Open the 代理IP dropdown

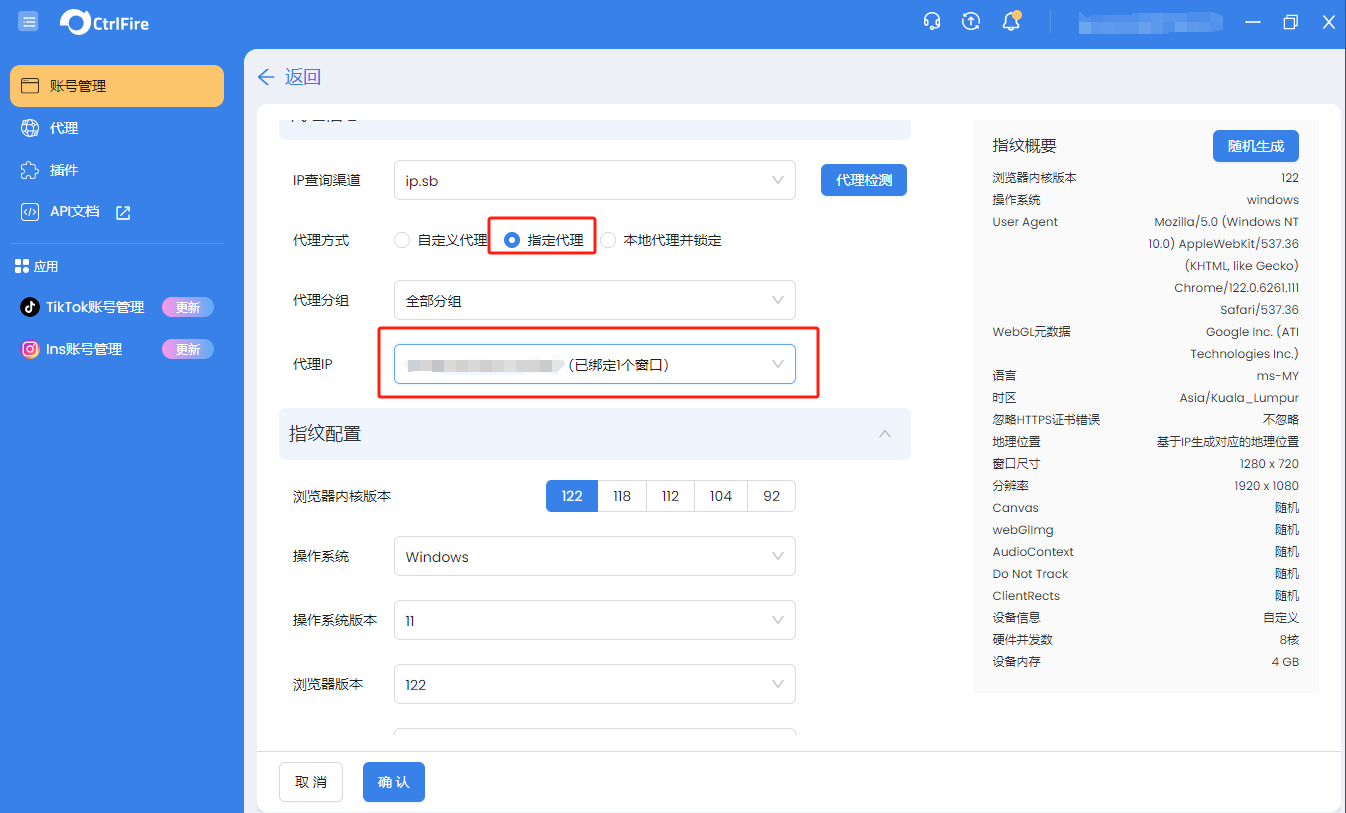[x=595, y=364]
